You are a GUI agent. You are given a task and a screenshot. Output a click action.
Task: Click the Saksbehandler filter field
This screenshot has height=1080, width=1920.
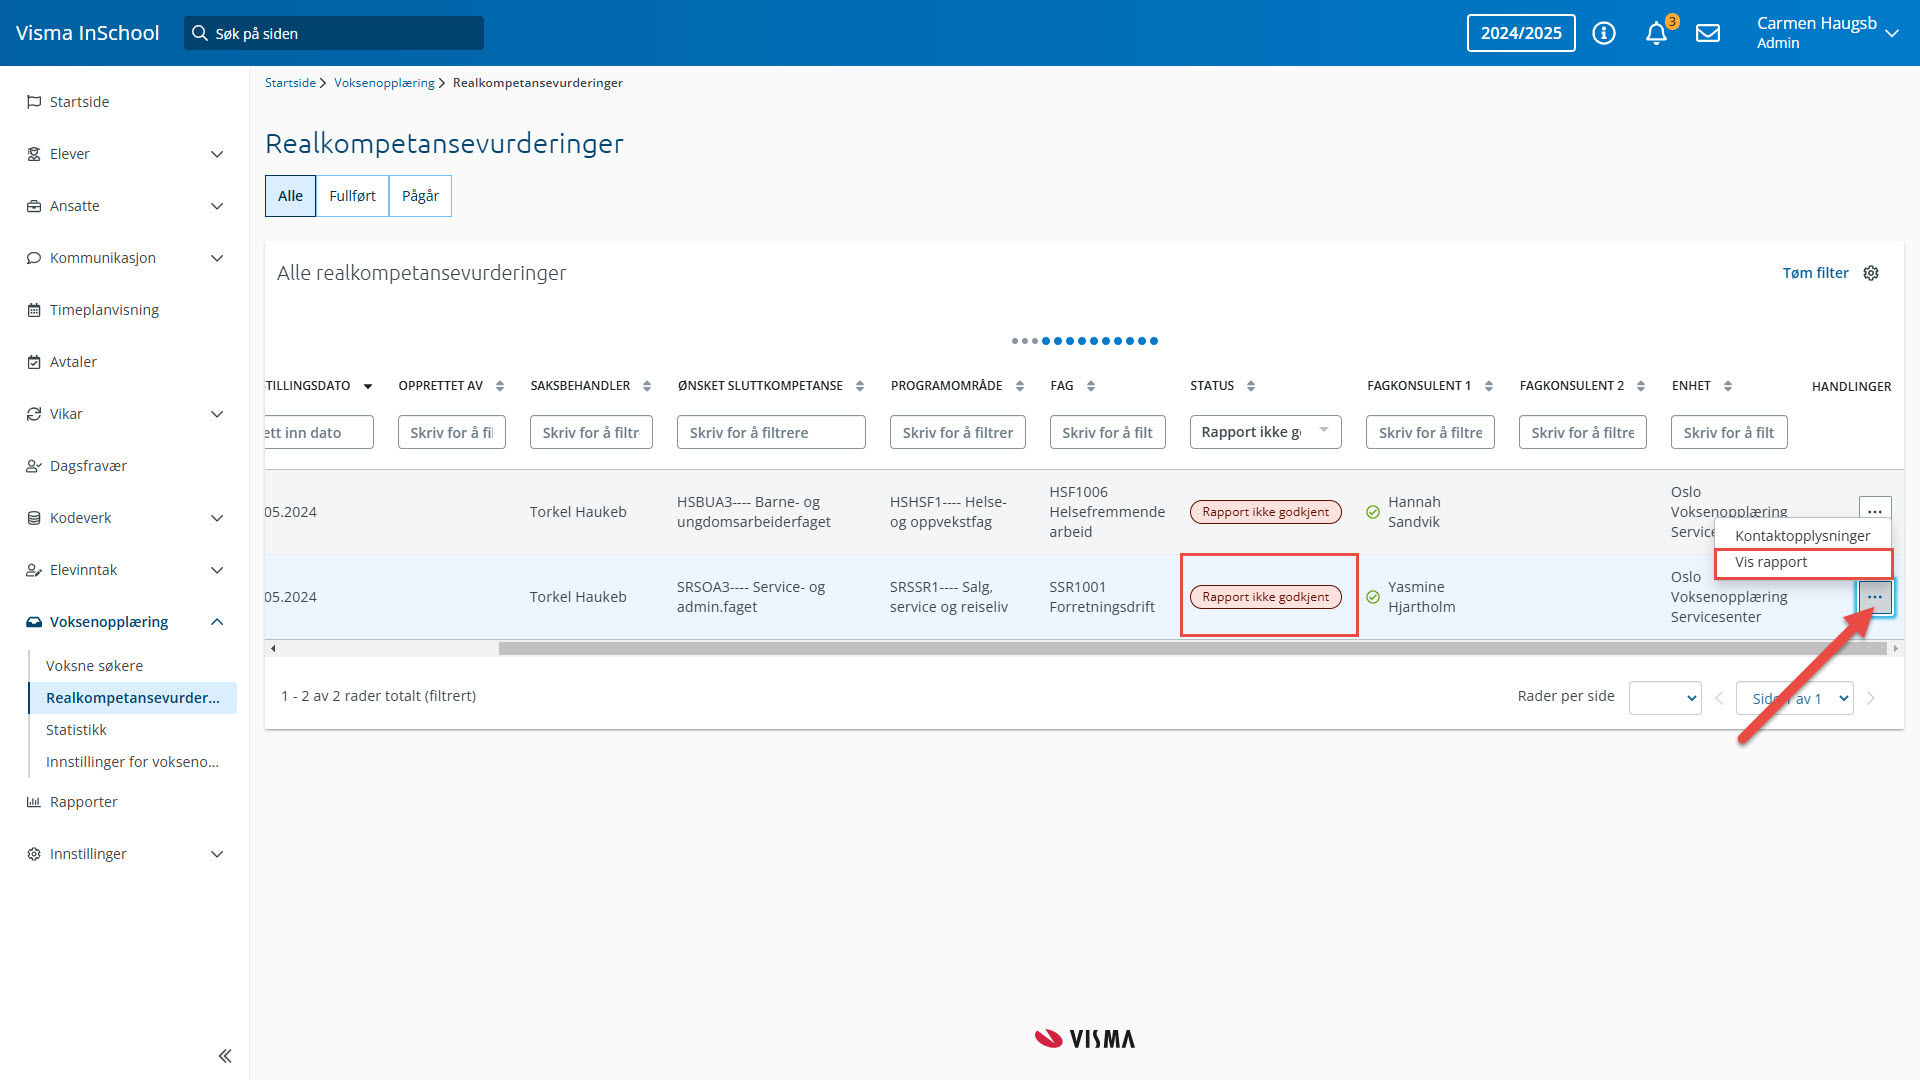[591, 432]
